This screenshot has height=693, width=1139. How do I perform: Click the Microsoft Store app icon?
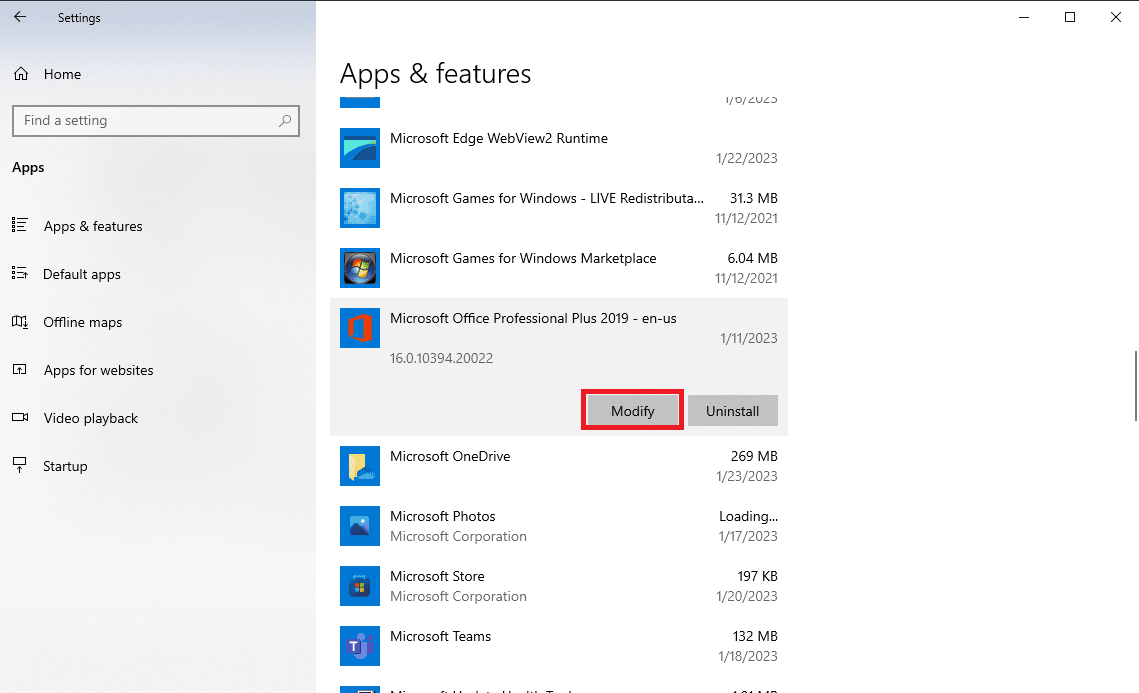click(360, 585)
